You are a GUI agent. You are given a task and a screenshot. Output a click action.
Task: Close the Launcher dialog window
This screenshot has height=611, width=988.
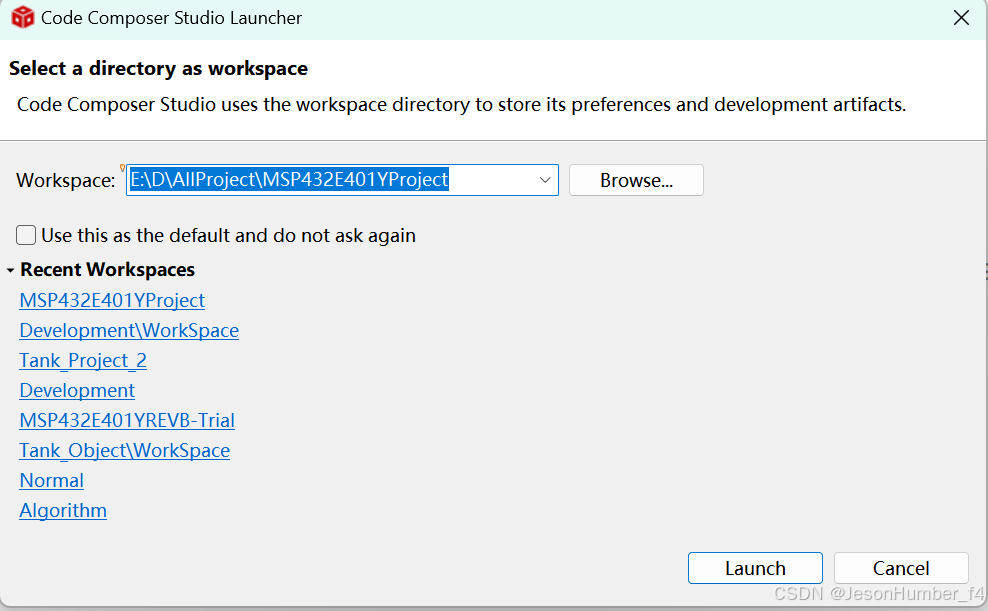pos(961,18)
